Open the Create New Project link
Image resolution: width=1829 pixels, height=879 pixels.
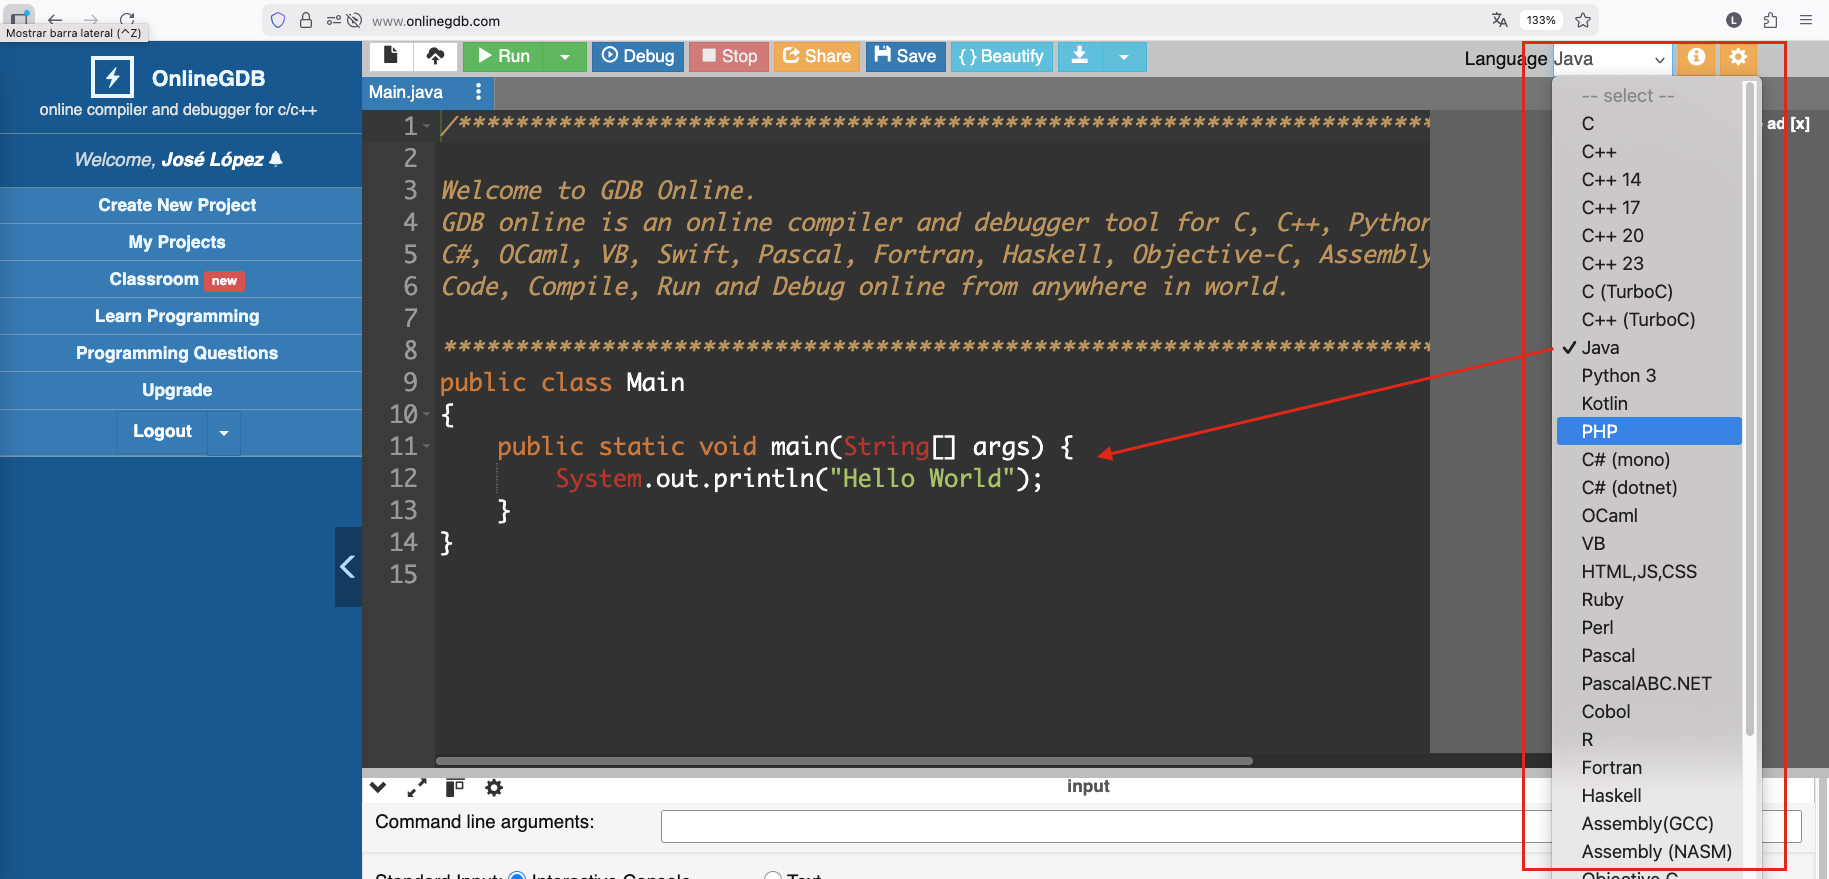177,205
